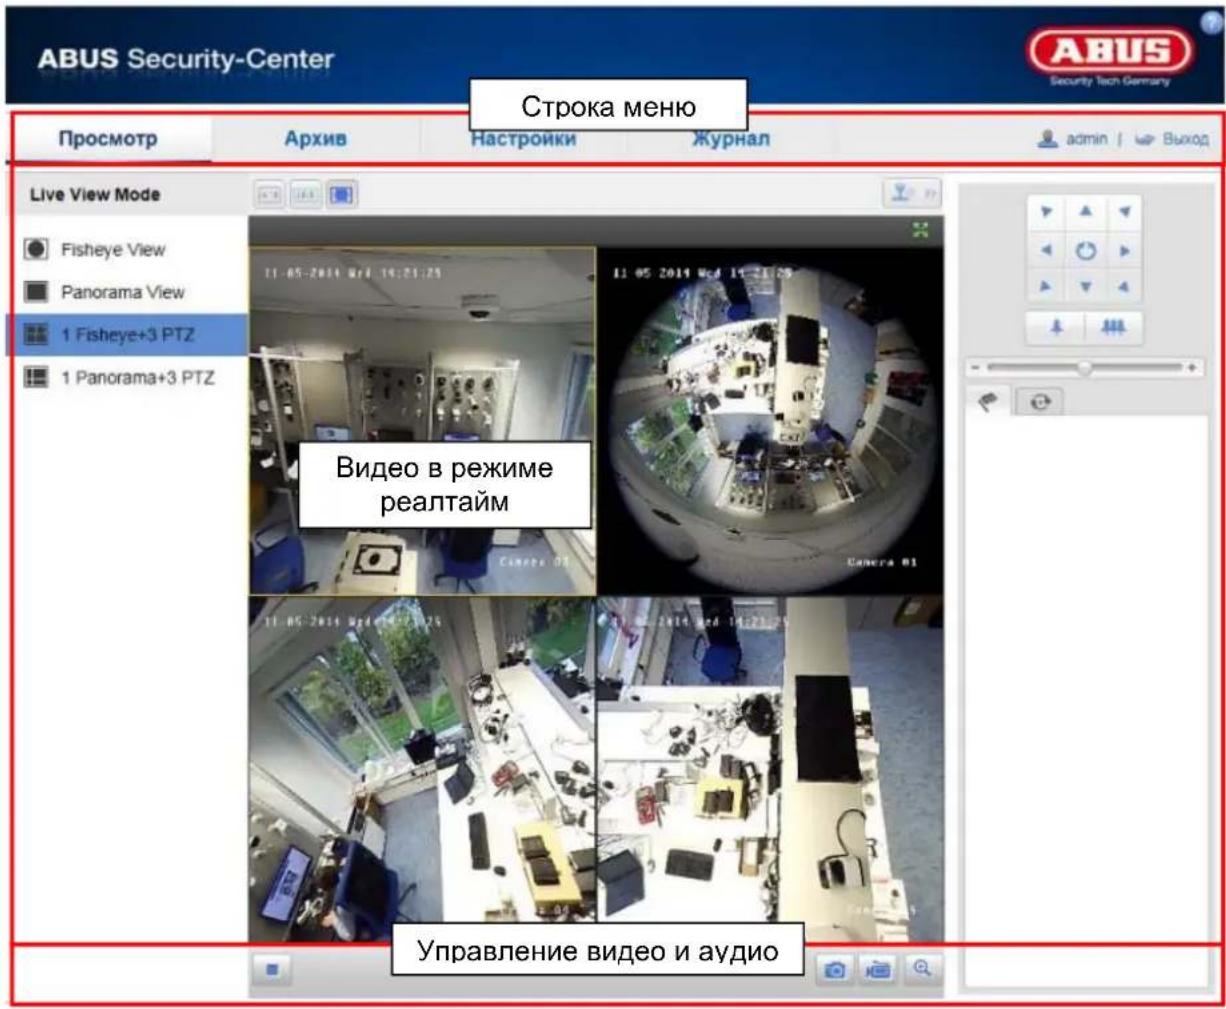The height and width of the screenshot is (1009, 1226).
Task: Pan PTZ down-left arrow
Action: (x=1046, y=287)
